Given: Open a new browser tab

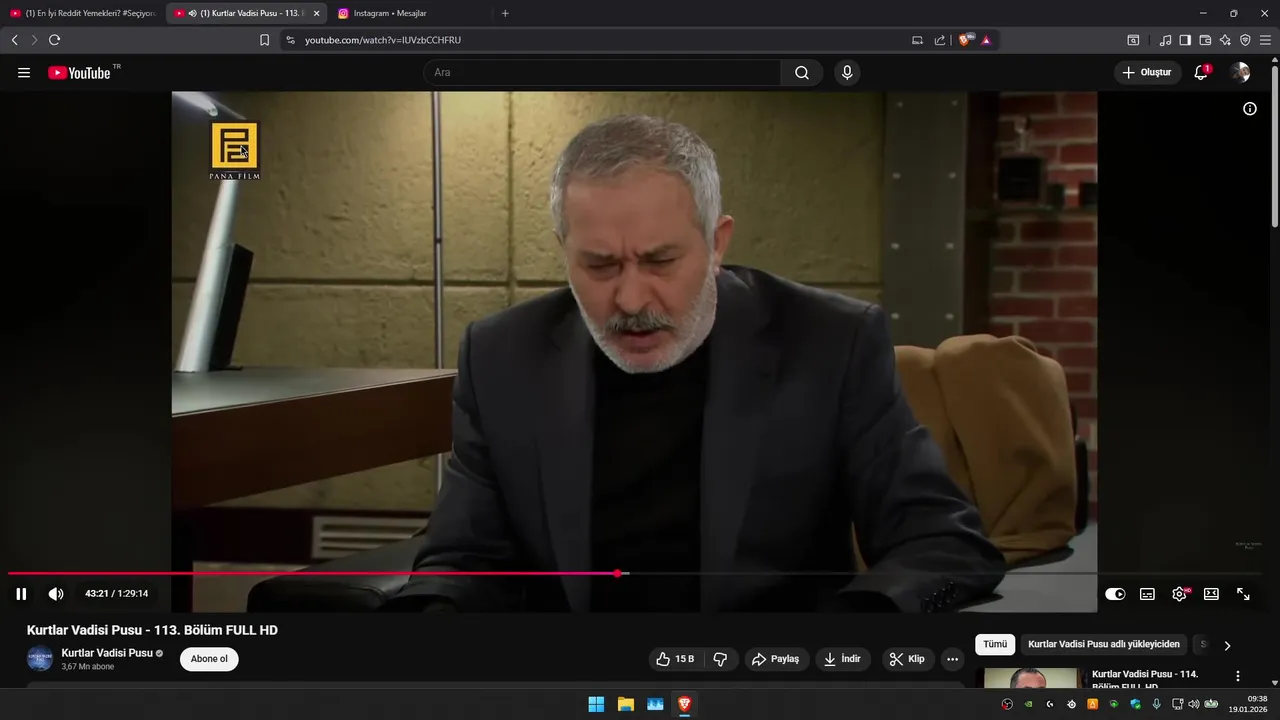Looking at the screenshot, I should [x=505, y=13].
